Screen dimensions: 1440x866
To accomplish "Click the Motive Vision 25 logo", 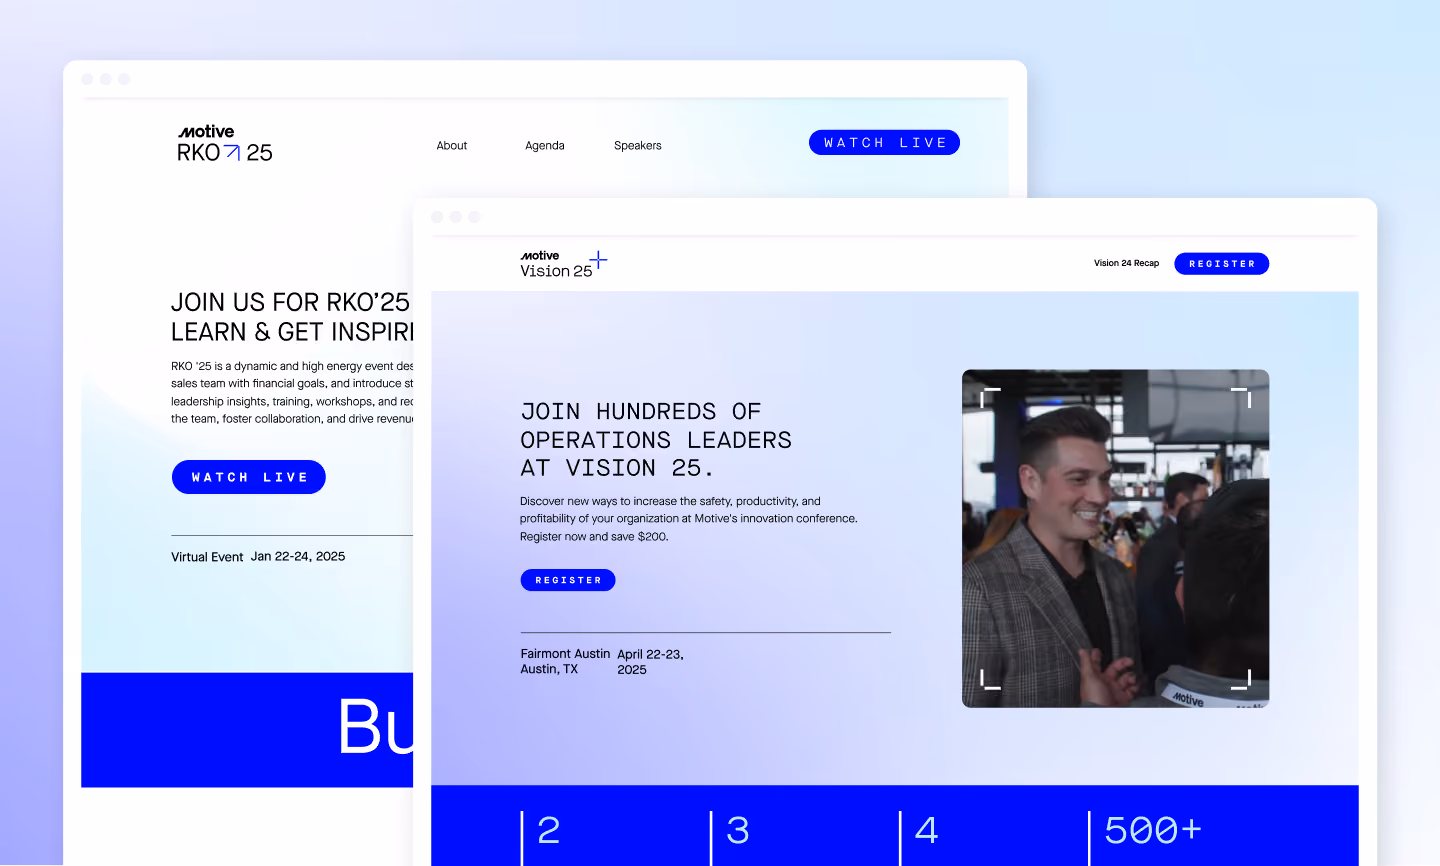I will (x=563, y=264).
